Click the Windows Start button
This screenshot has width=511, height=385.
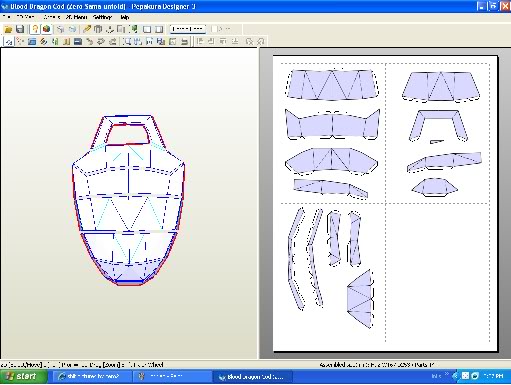click(23, 377)
